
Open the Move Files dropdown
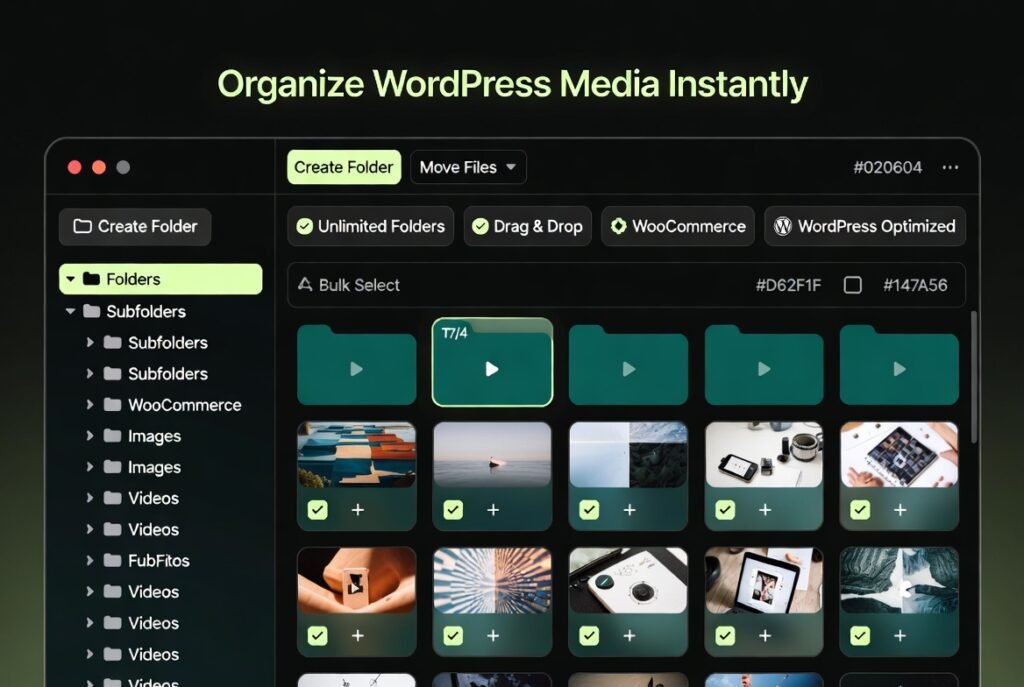click(468, 168)
